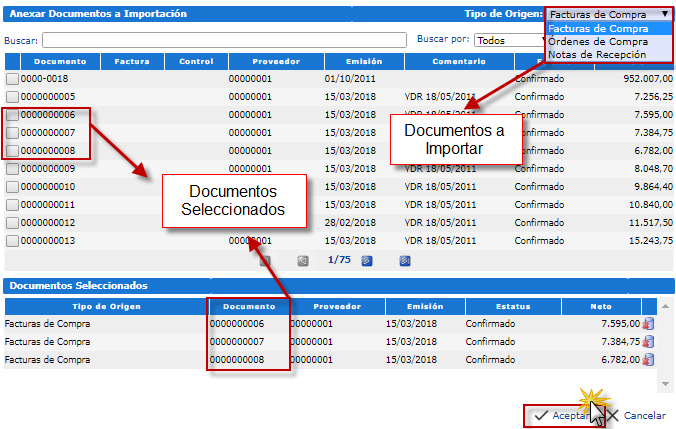
Task: Click Tipo de Origen column header
Action: pyautogui.click(x=106, y=307)
